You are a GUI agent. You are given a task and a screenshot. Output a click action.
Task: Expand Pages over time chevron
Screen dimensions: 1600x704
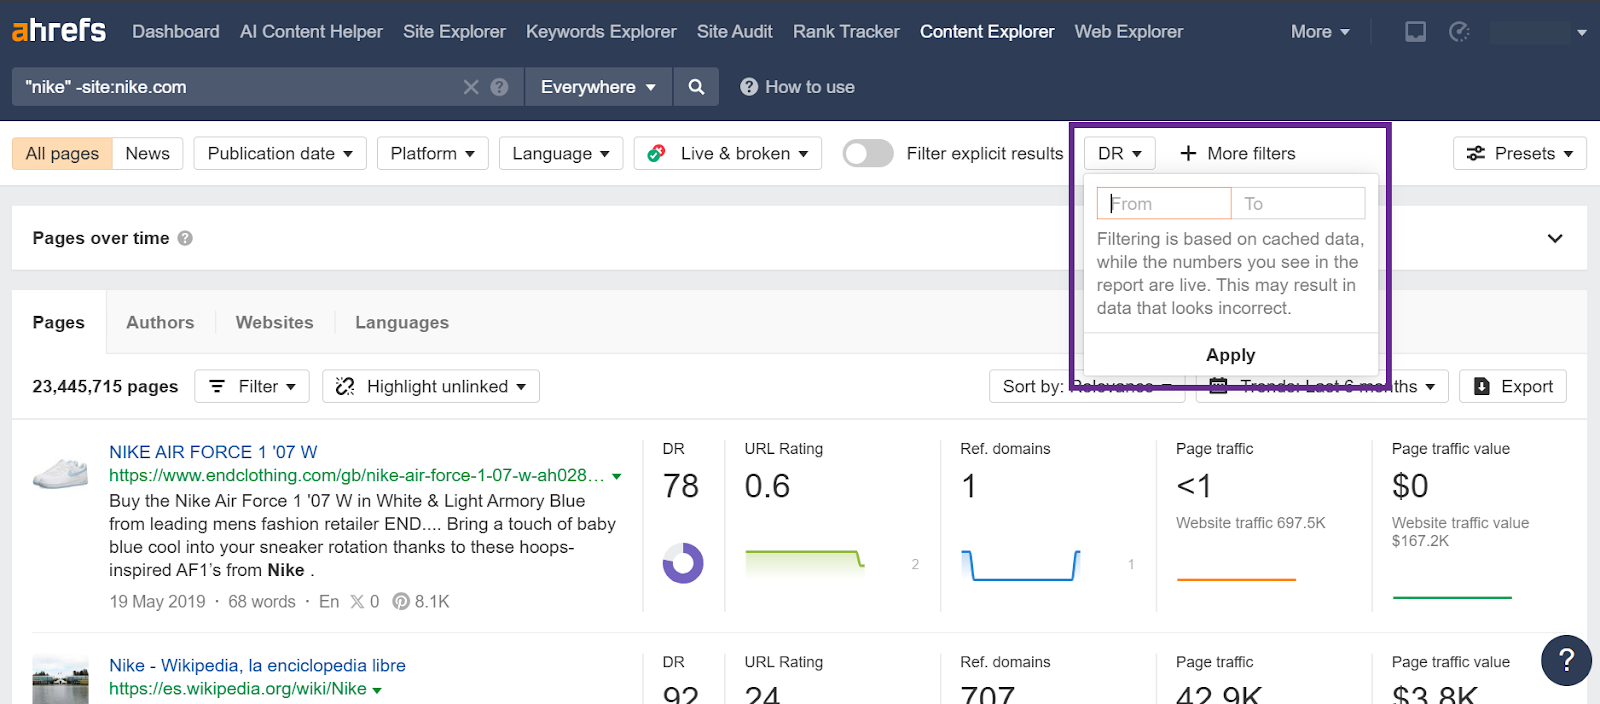[x=1555, y=238]
